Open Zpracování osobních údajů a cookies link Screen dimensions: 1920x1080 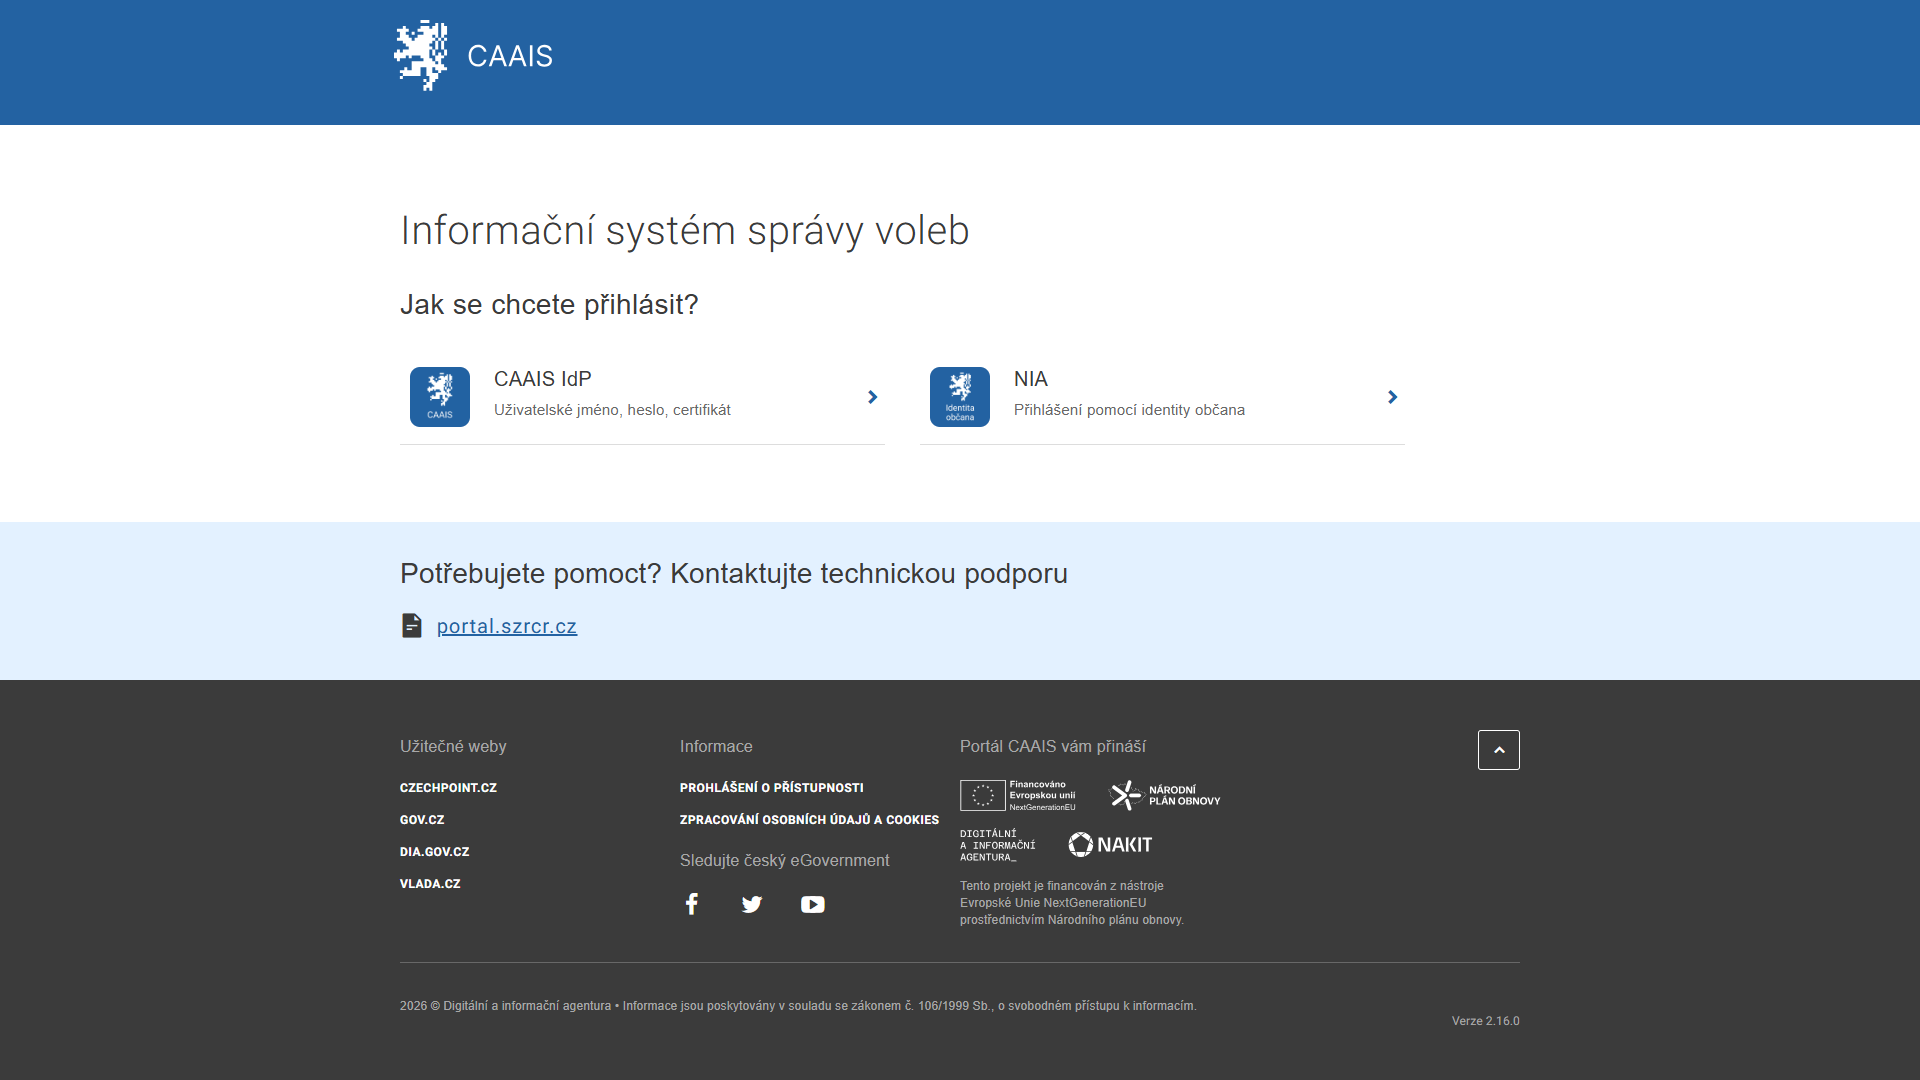809,820
